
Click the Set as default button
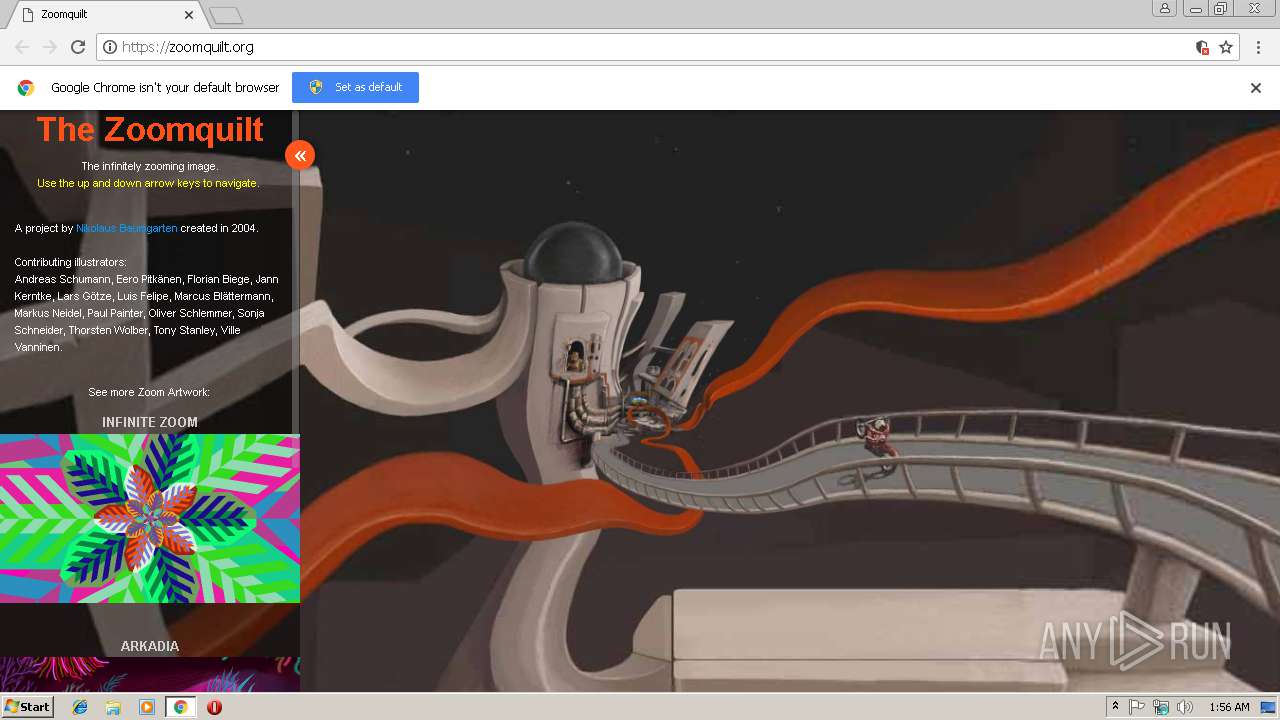click(355, 87)
